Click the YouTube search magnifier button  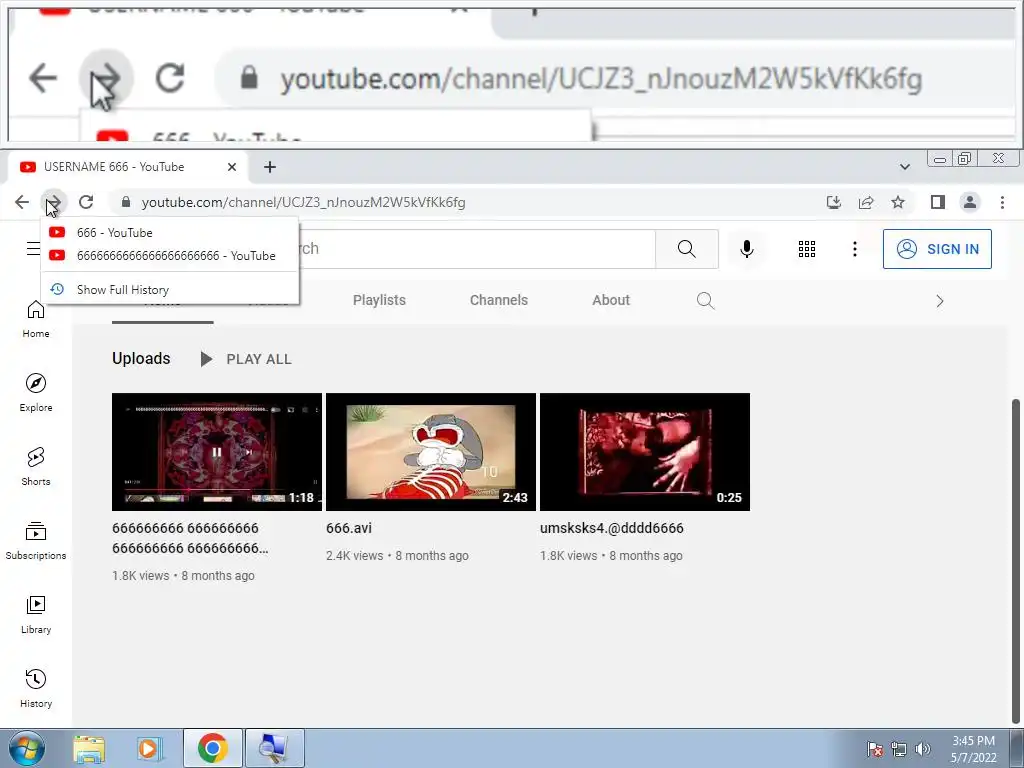[686, 249]
